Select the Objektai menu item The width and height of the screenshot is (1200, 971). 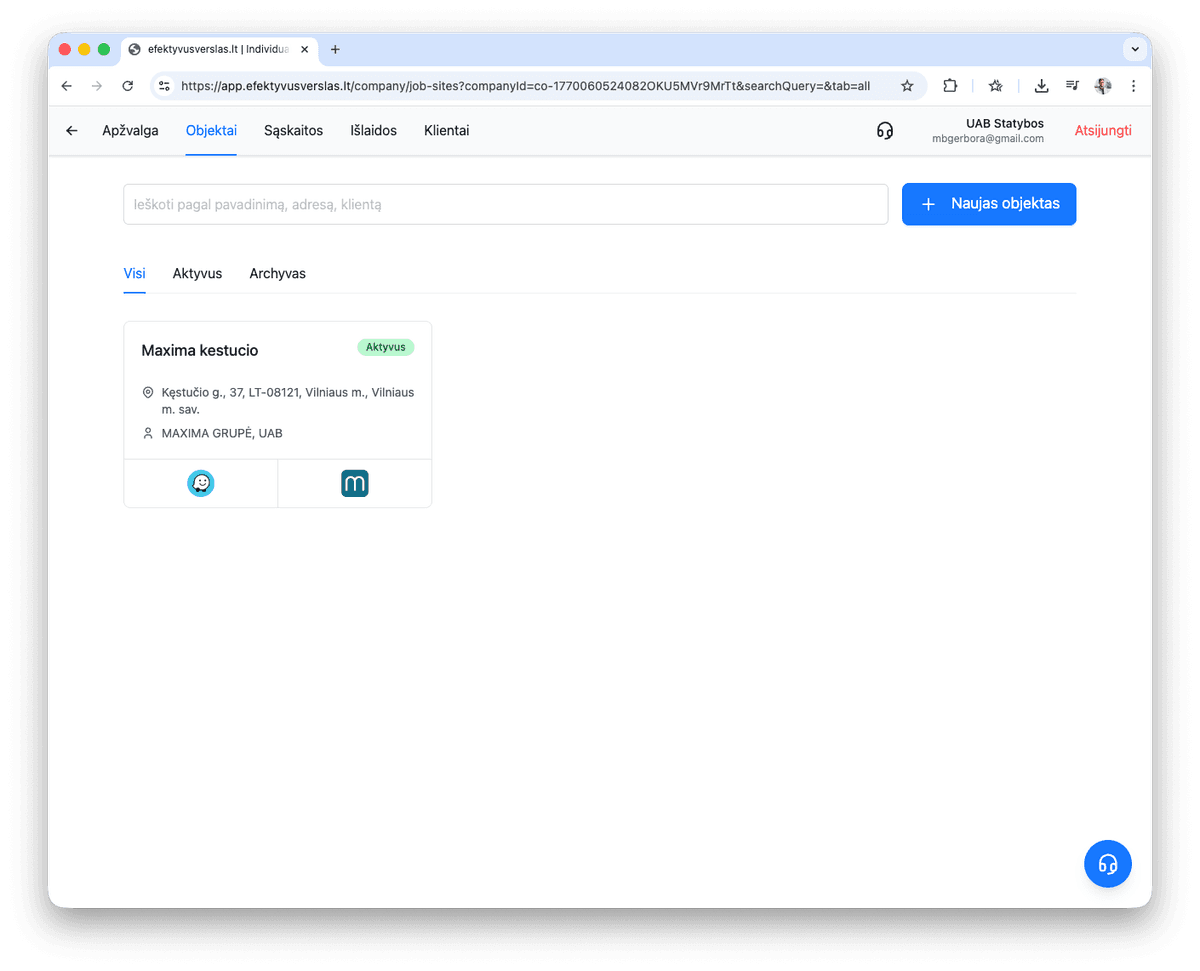211,131
